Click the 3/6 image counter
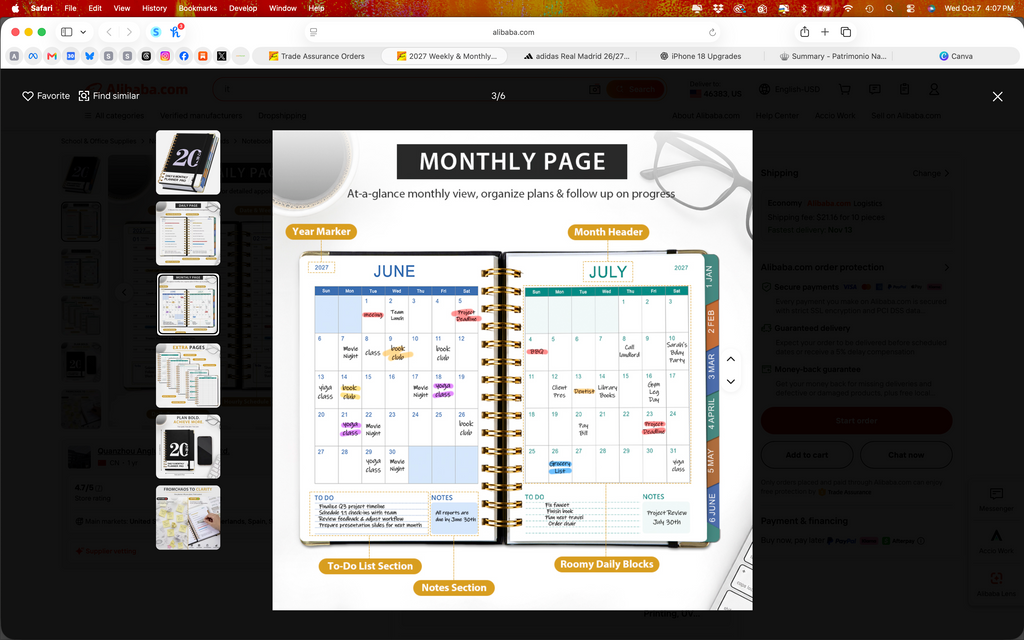Image resolution: width=1024 pixels, height=640 pixels. click(498, 96)
